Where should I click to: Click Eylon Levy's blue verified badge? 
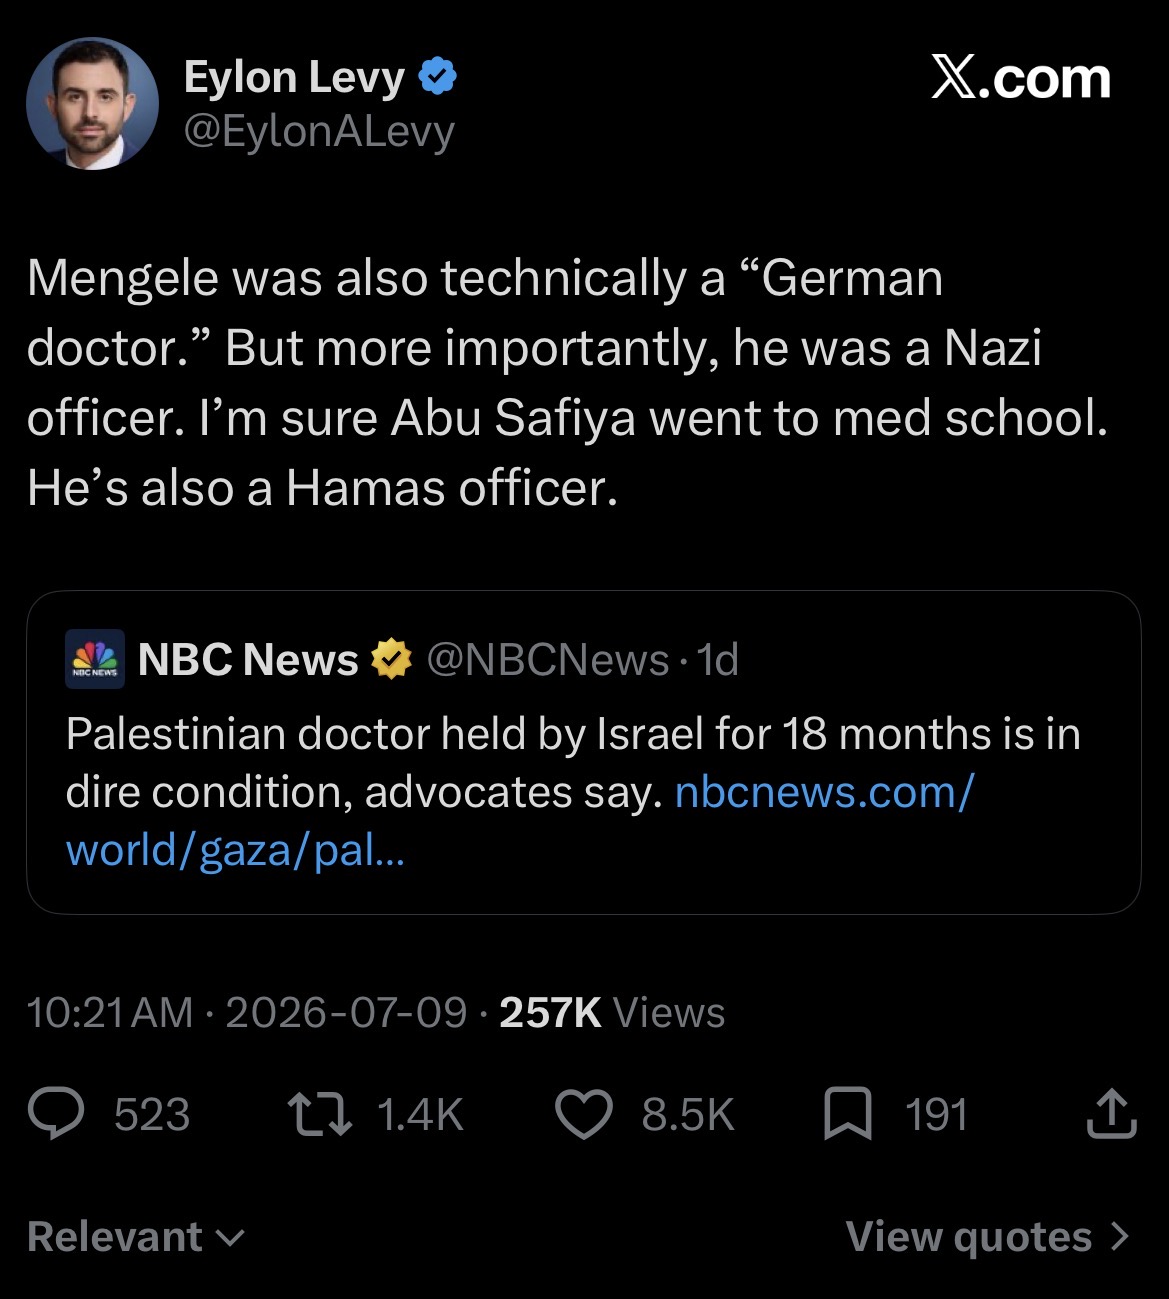tap(437, 76)
